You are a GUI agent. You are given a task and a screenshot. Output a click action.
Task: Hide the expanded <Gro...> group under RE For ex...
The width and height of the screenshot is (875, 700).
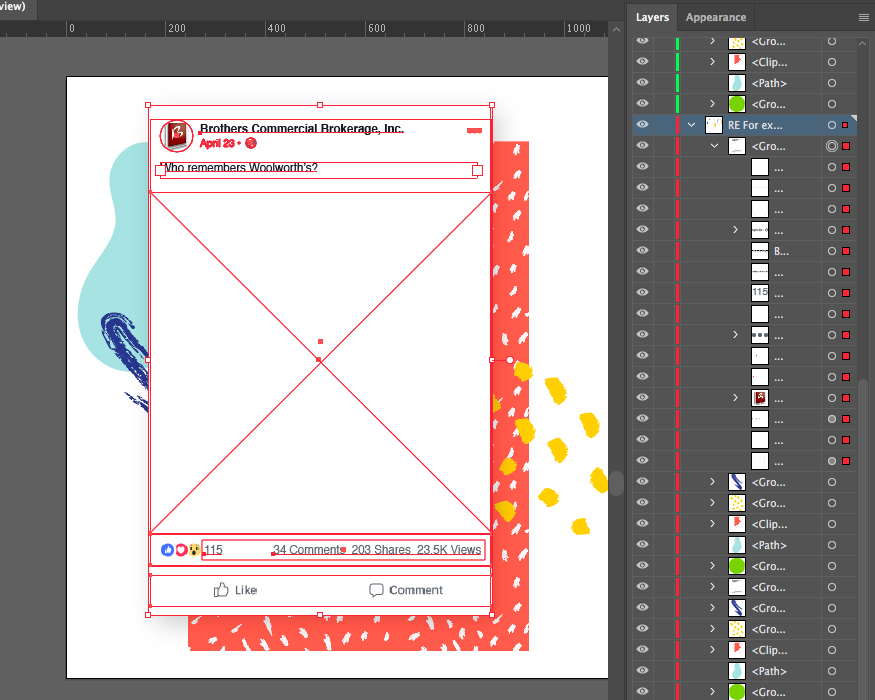[x=642, y=146]
